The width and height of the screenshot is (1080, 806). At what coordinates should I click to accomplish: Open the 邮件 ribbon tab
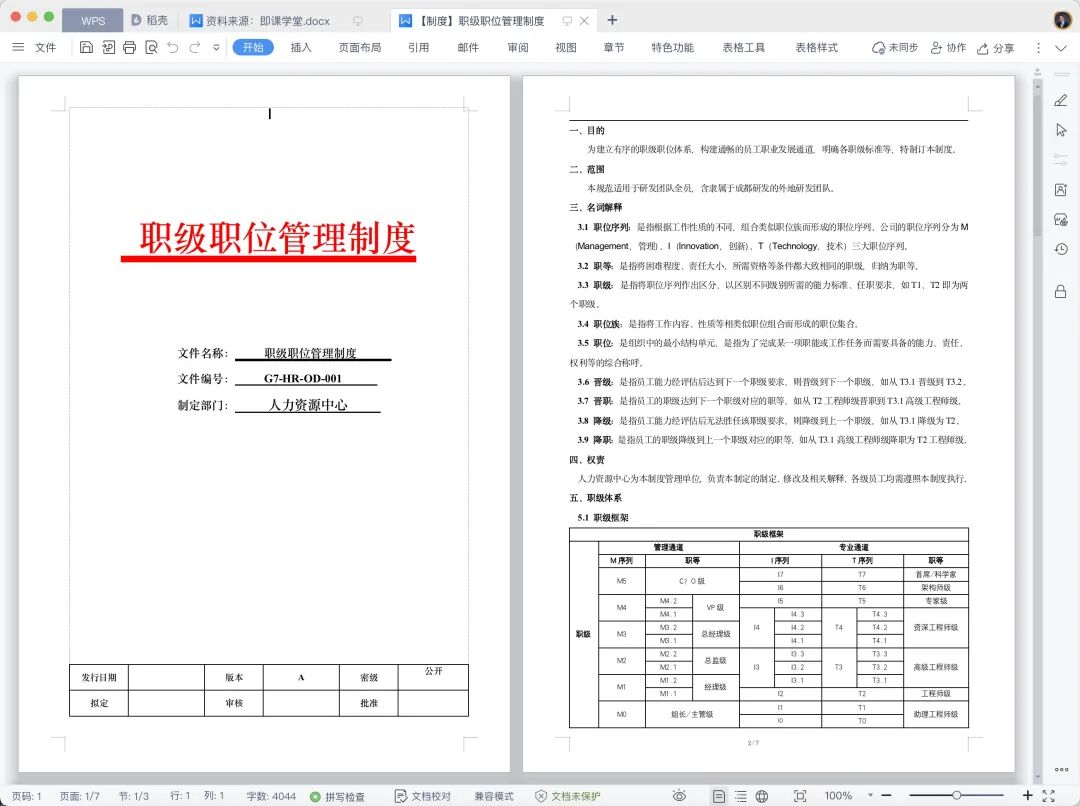coord(468,48)
